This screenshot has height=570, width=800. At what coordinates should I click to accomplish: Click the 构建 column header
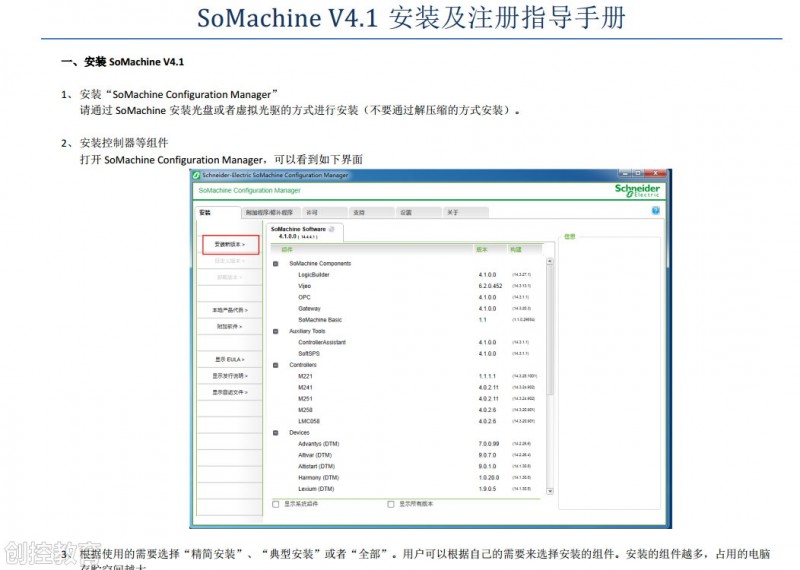point(525,250)
